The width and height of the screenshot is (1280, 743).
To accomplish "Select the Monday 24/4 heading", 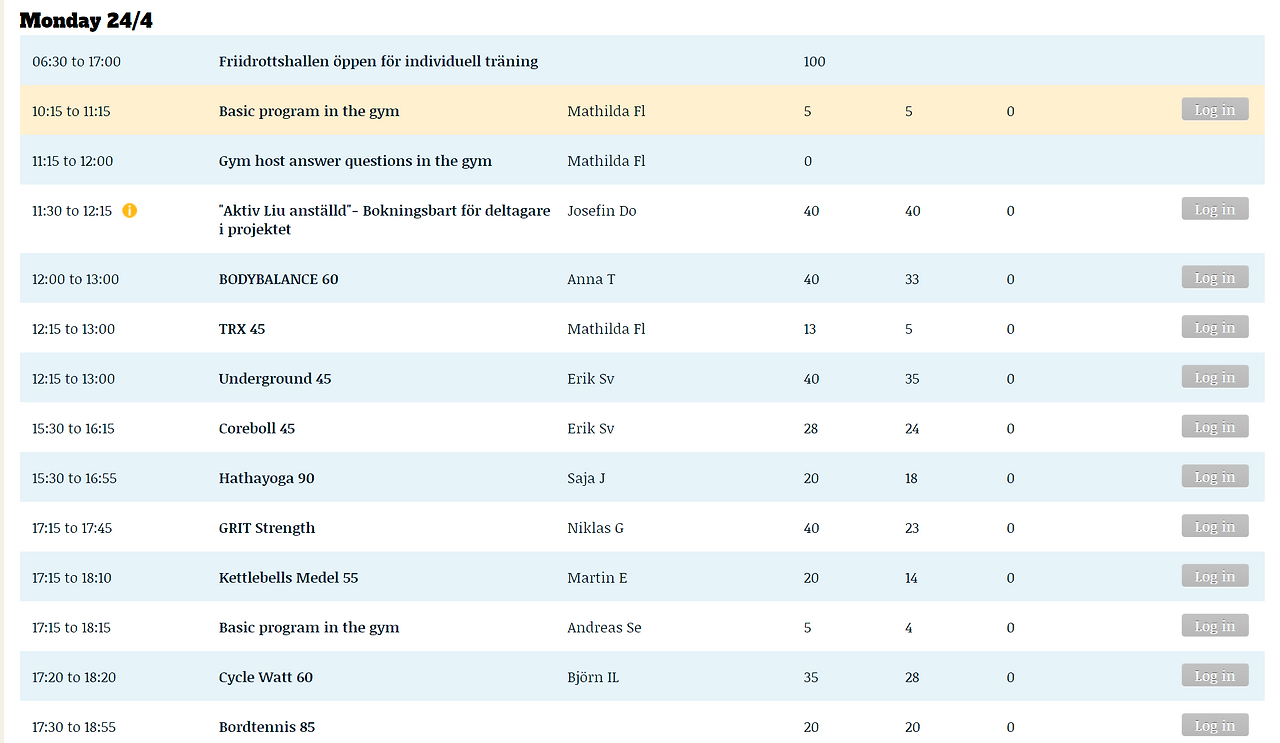I will [x=85, y=19].
